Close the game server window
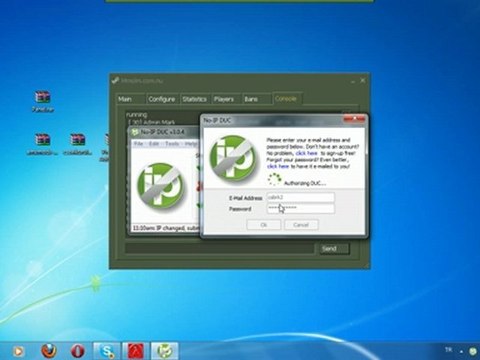The image size is (480, 360). click(363, 80)
